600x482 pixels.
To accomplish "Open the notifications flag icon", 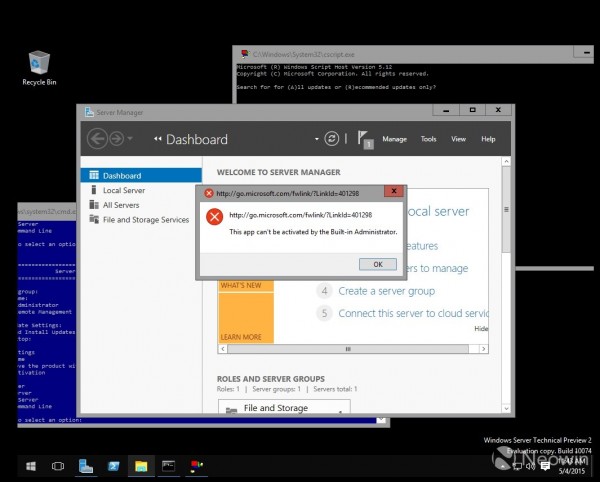I will pos(365,139).
